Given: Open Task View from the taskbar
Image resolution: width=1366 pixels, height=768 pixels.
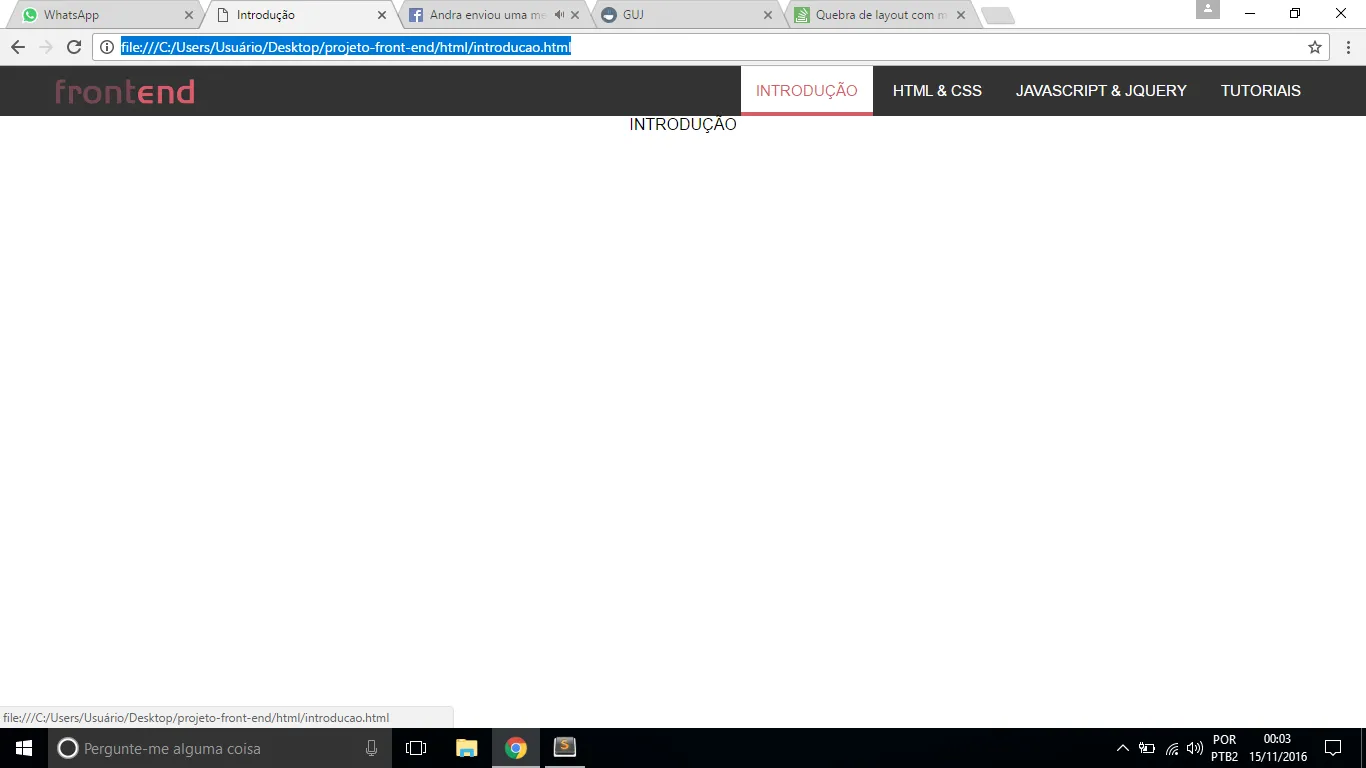Looking at the screenshot, I should (416, 748).
